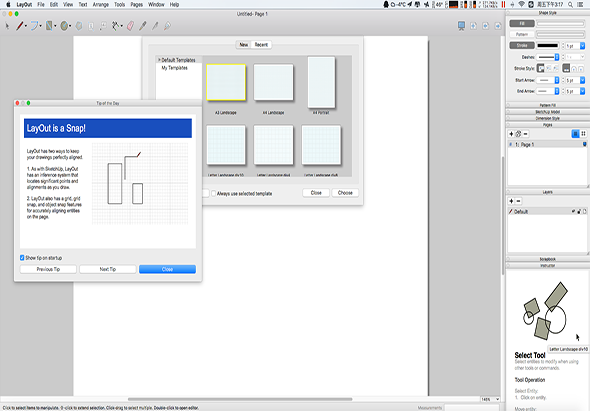The image size is (590, 411).
Task: Select the flat cap Stroke Style icon
Action: coord(566,68)
